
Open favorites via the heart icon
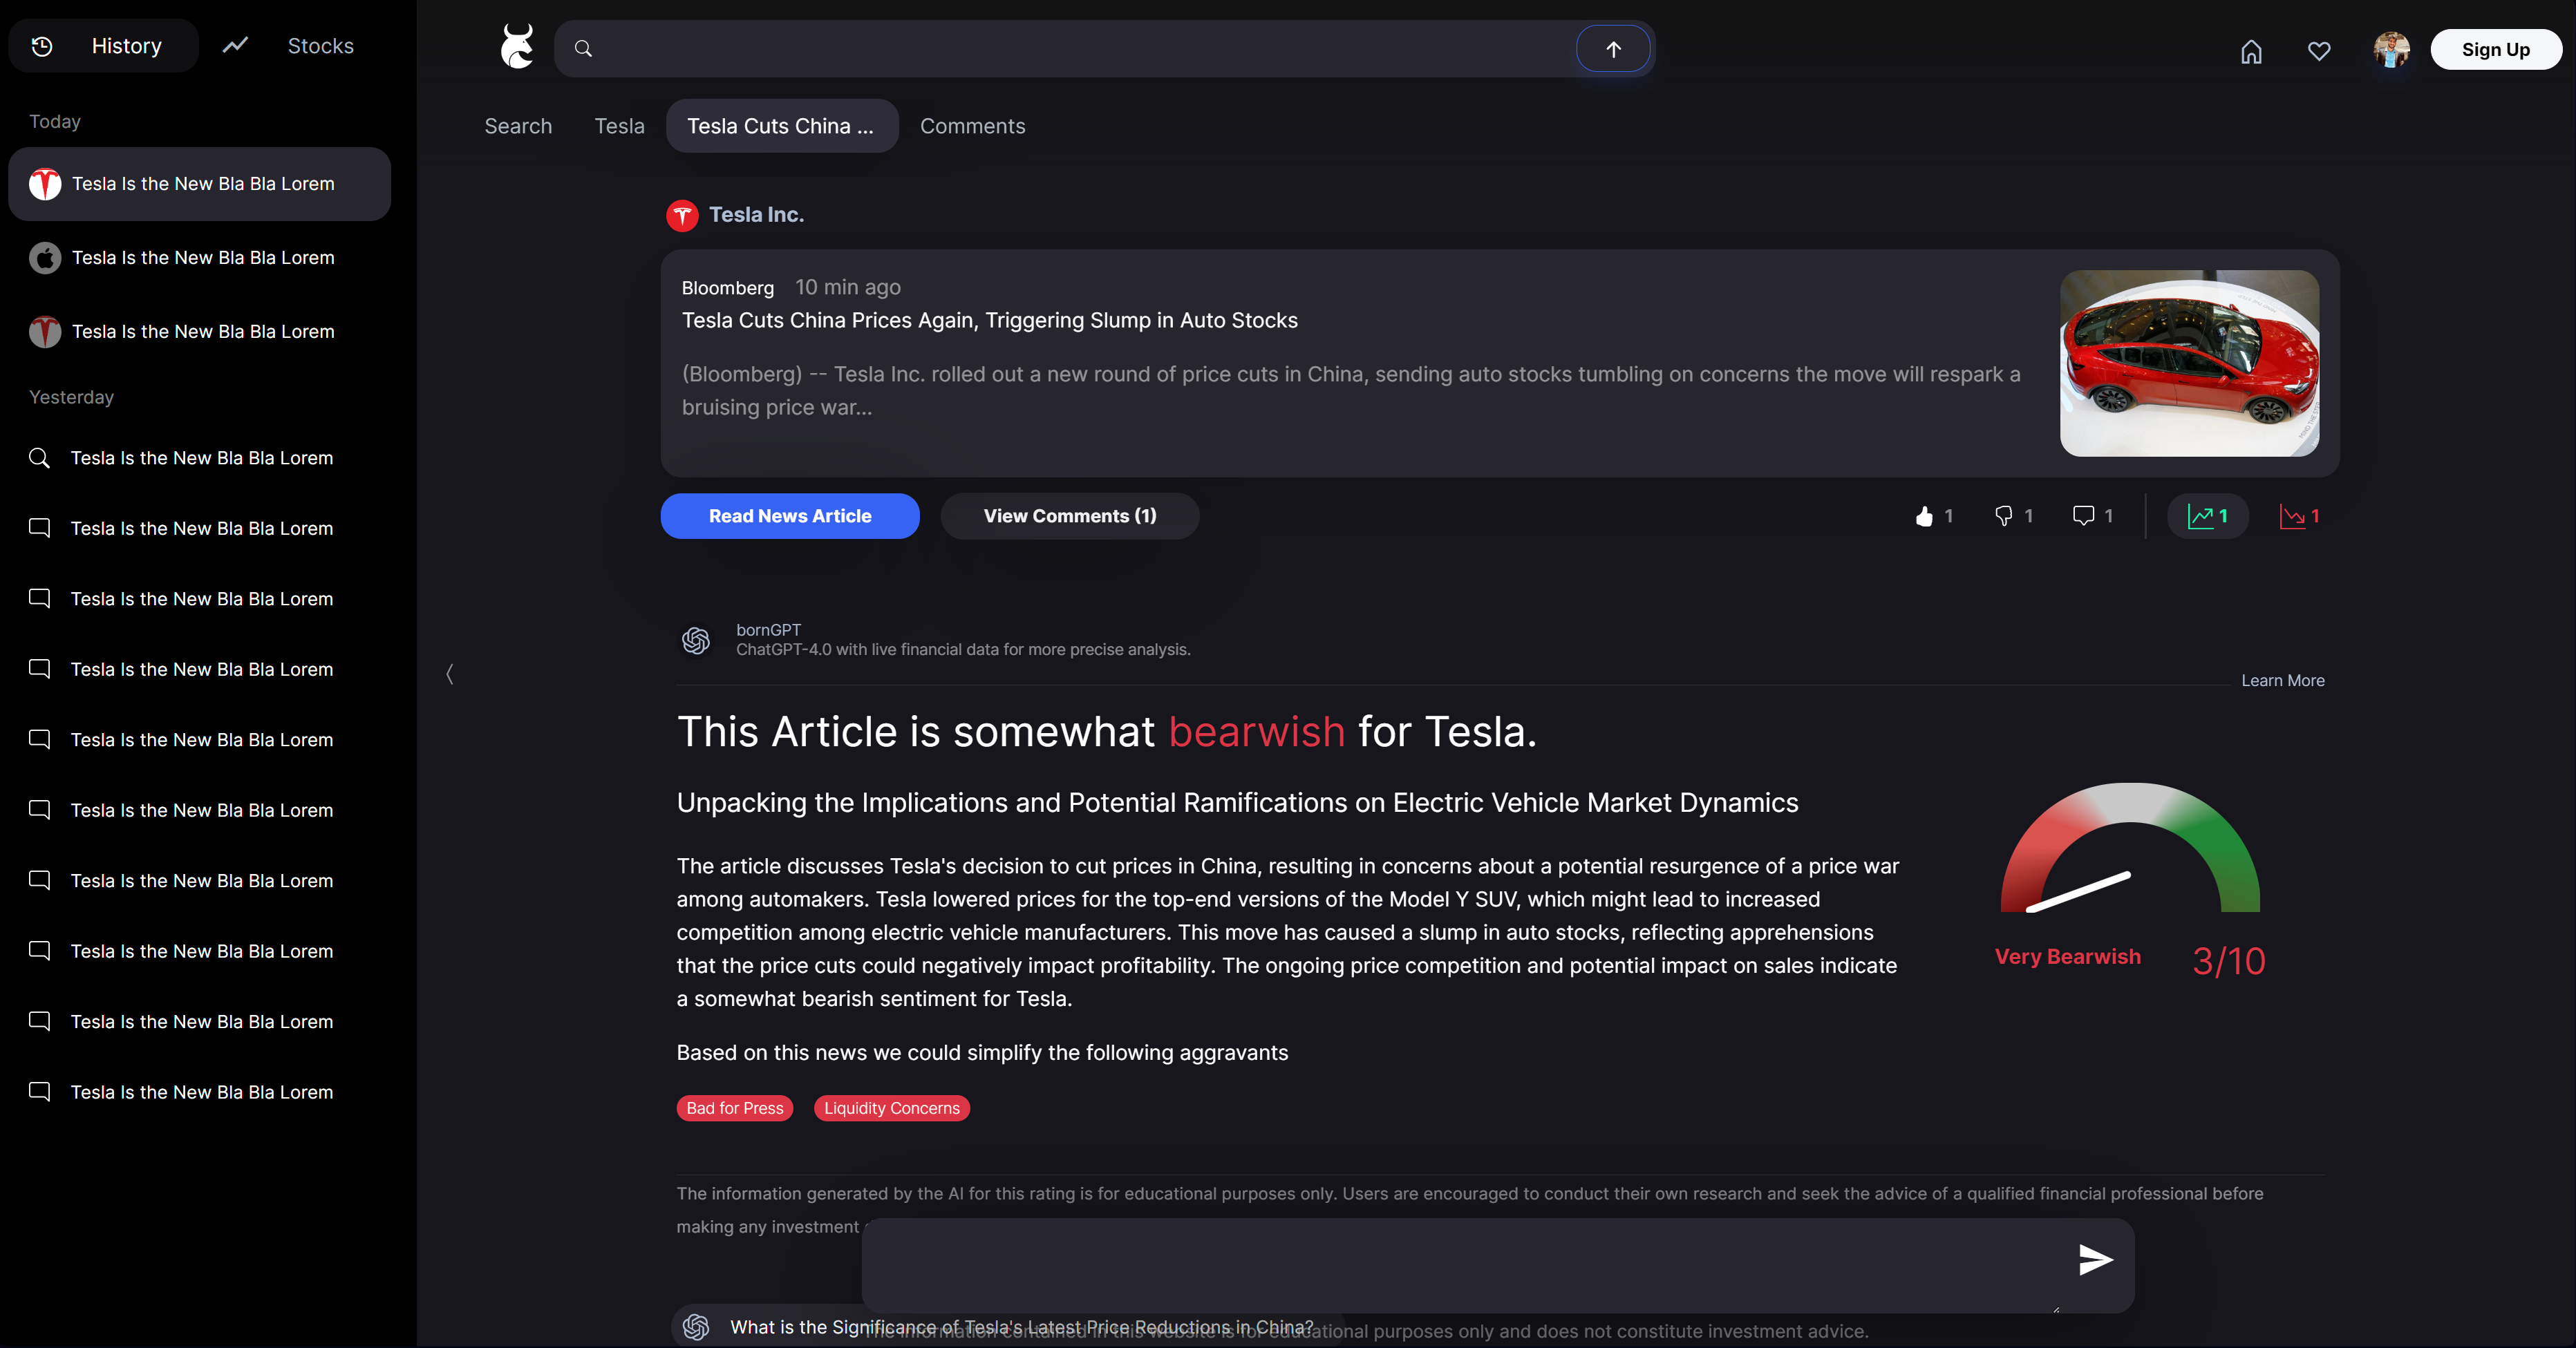[2319, 51]
